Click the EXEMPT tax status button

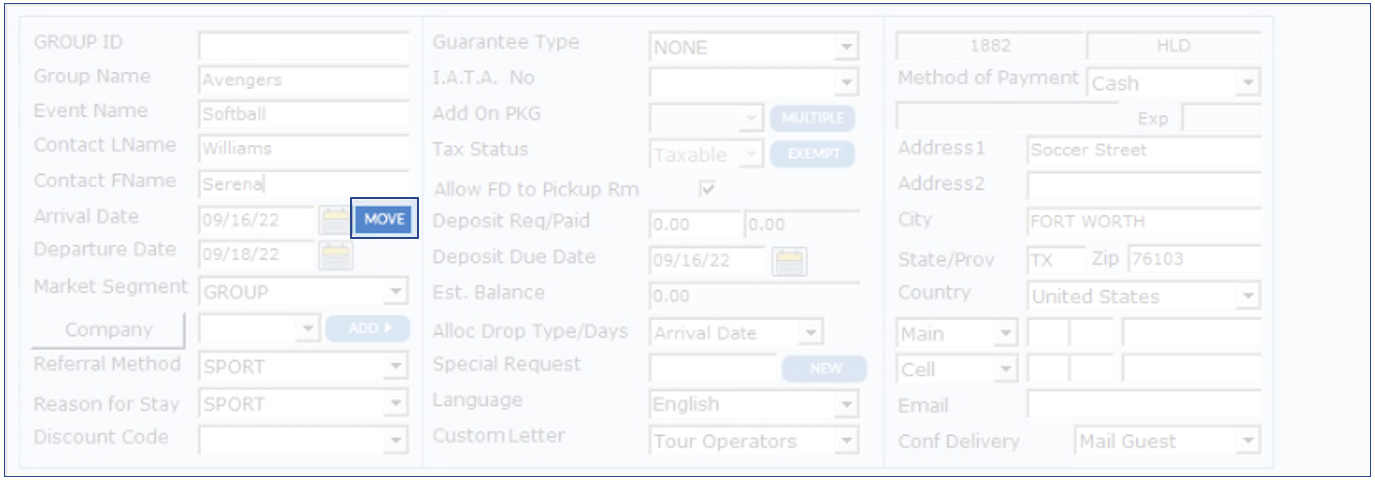point(812,155)
